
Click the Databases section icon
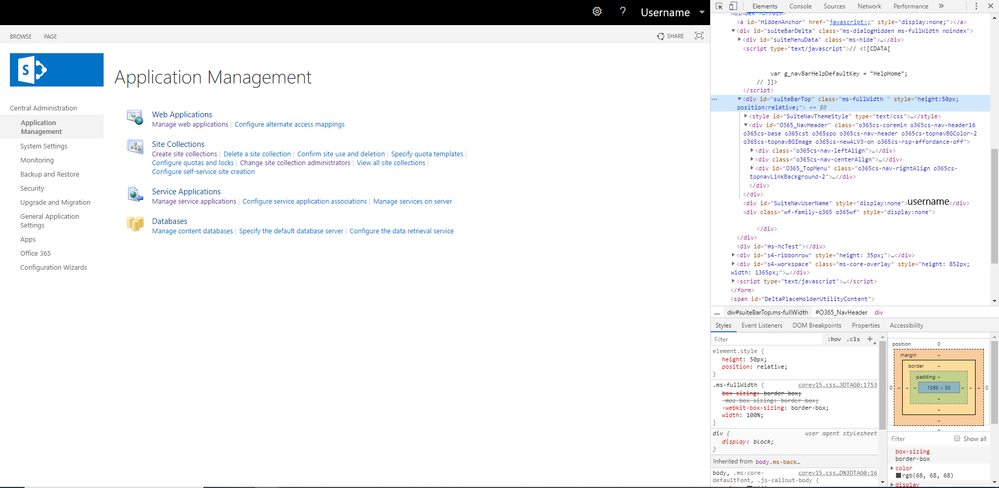tap(134, 224)
